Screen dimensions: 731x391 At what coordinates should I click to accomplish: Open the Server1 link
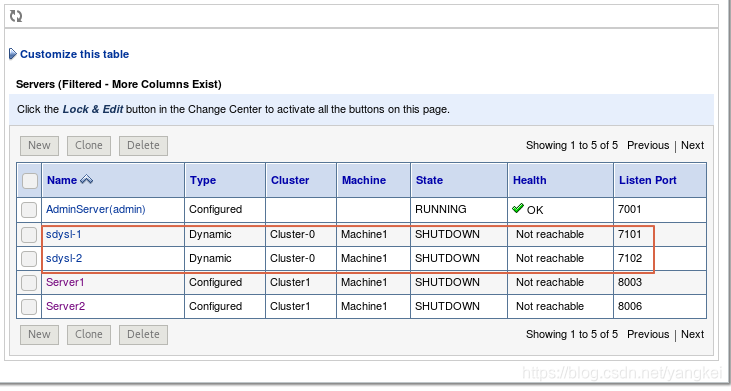coord(65,282)
